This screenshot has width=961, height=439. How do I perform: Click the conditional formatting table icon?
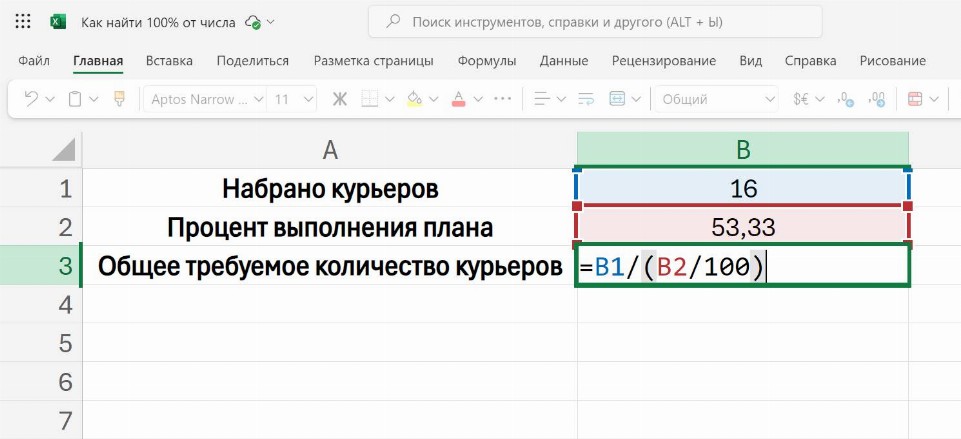pos(913,99)
